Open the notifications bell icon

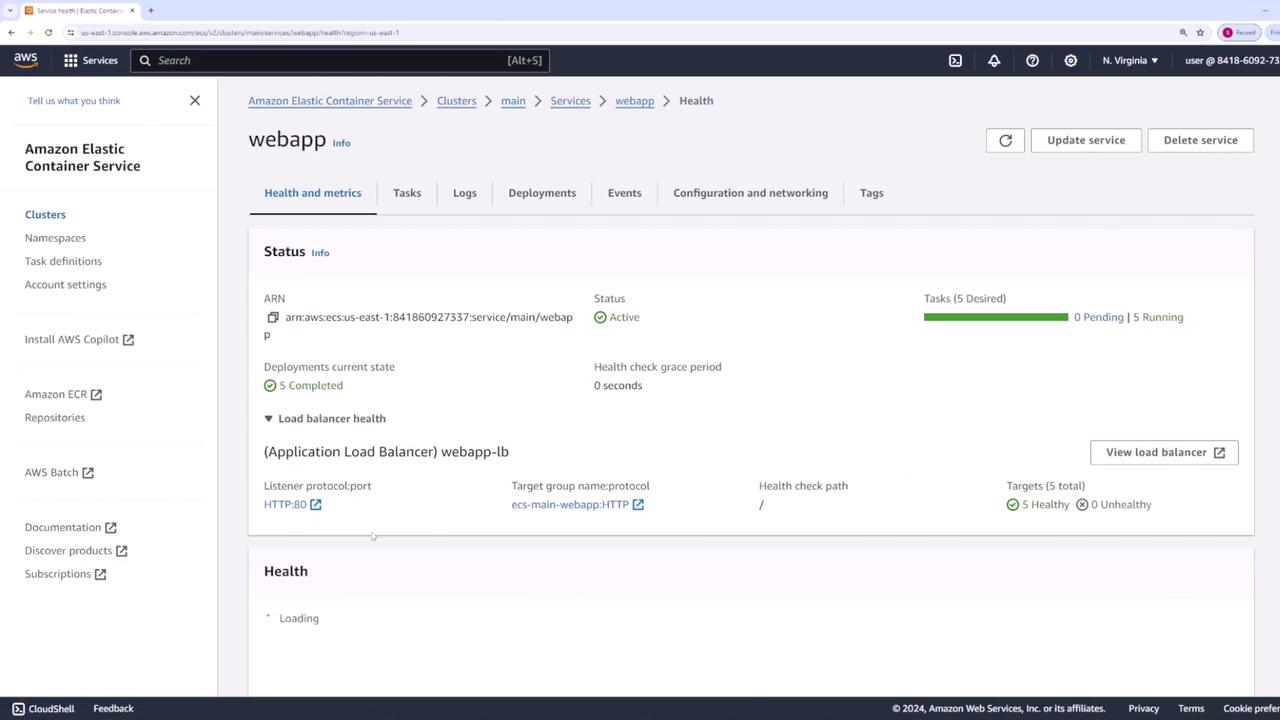pos(994,61)
